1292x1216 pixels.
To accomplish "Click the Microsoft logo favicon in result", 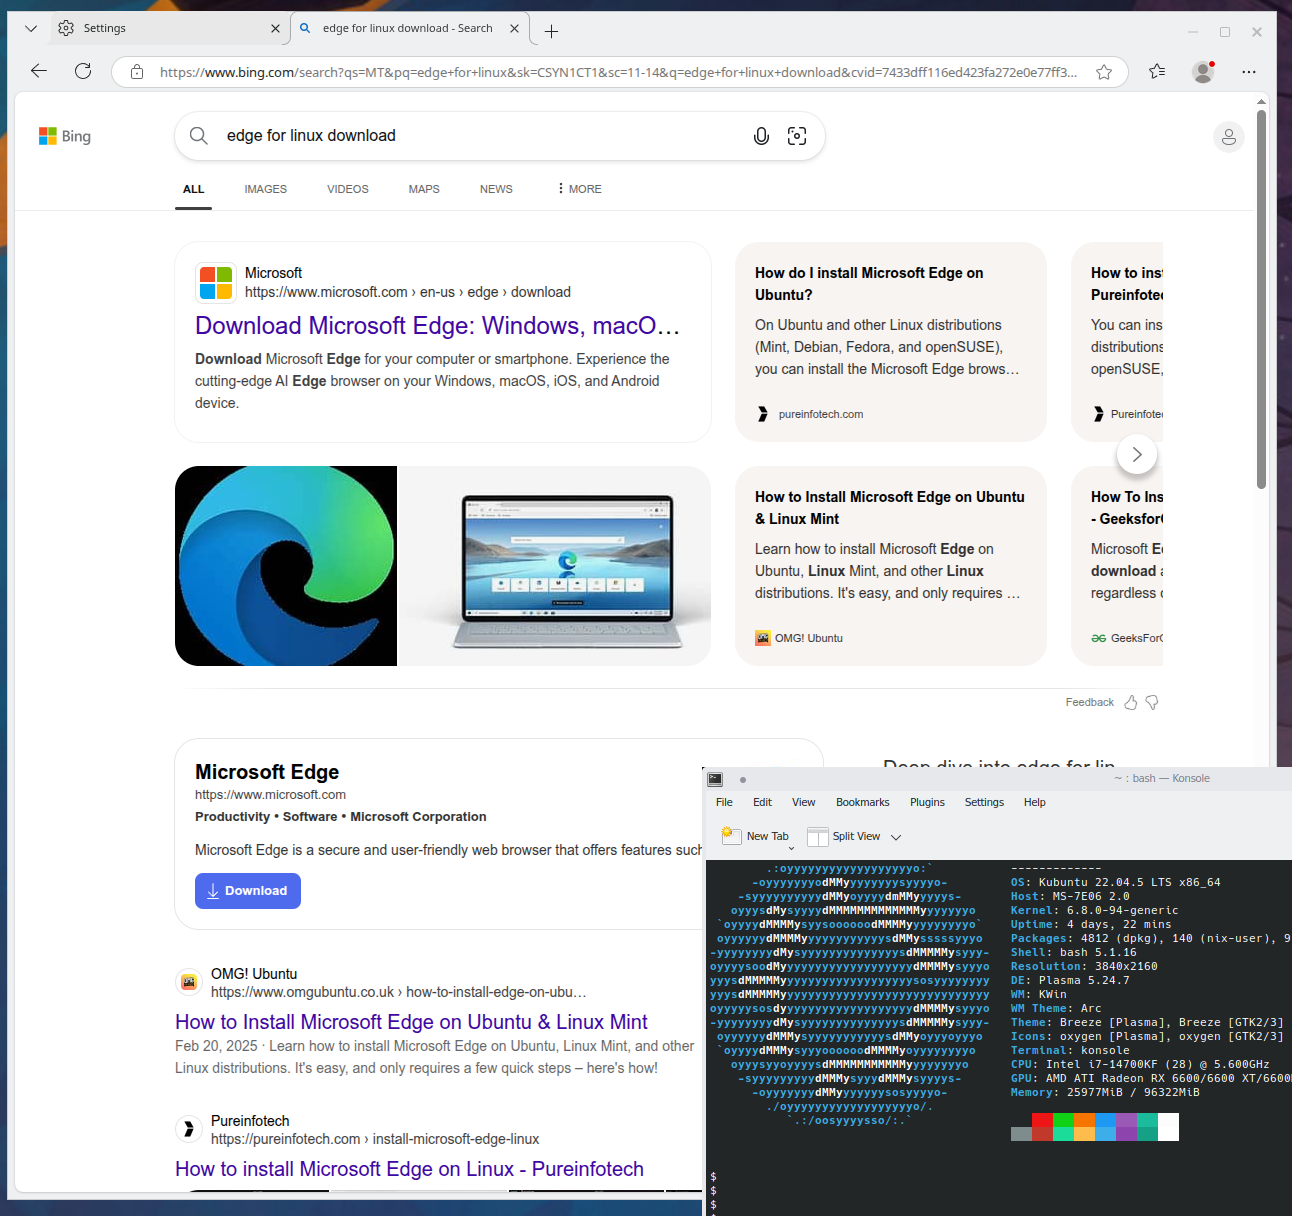I will coord(215,282).
